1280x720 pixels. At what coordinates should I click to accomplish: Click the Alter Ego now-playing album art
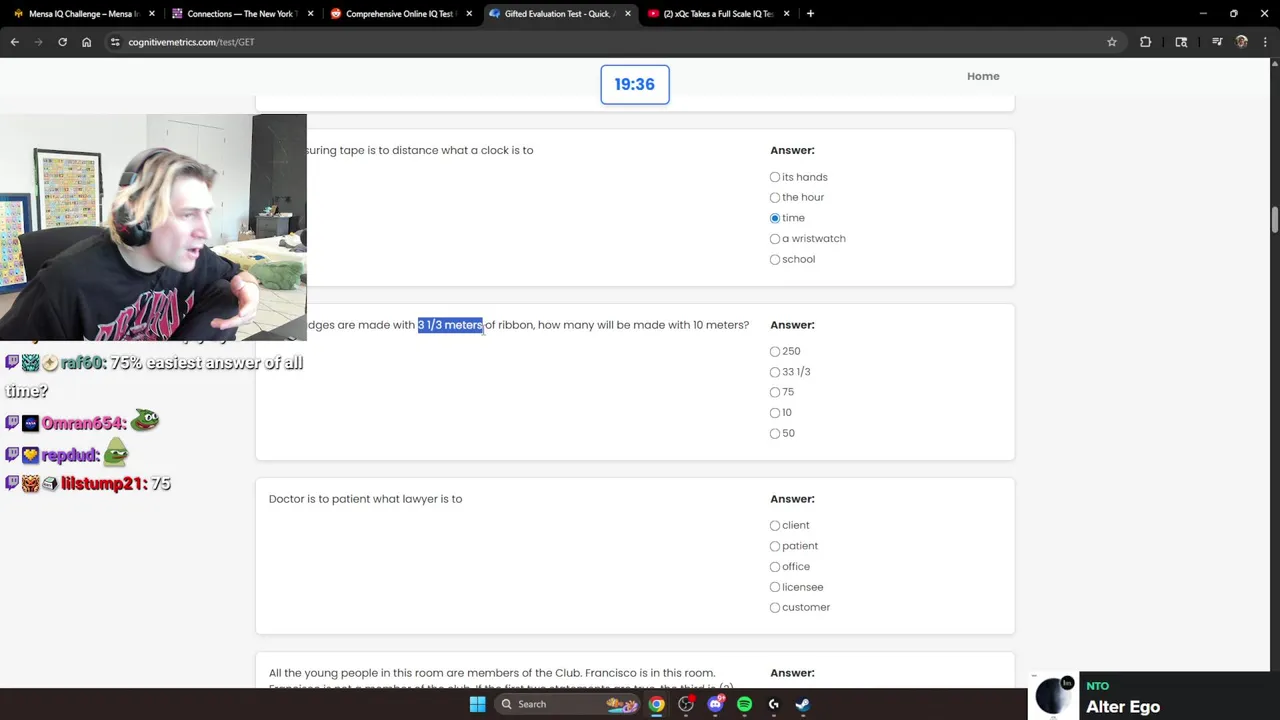coord(1054,696)
